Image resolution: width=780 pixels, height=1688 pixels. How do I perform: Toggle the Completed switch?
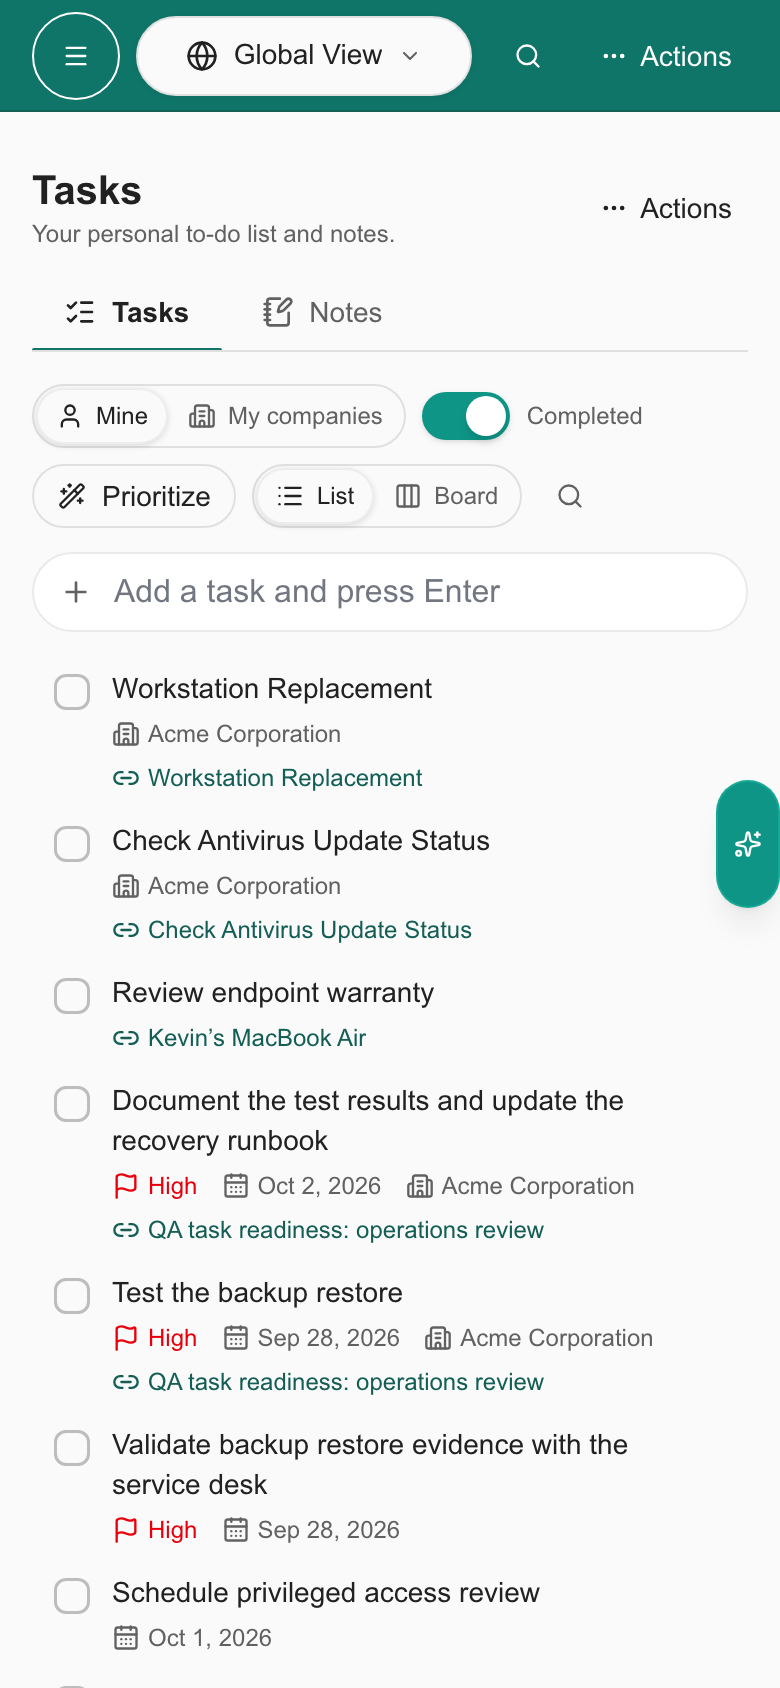[466, 416]
